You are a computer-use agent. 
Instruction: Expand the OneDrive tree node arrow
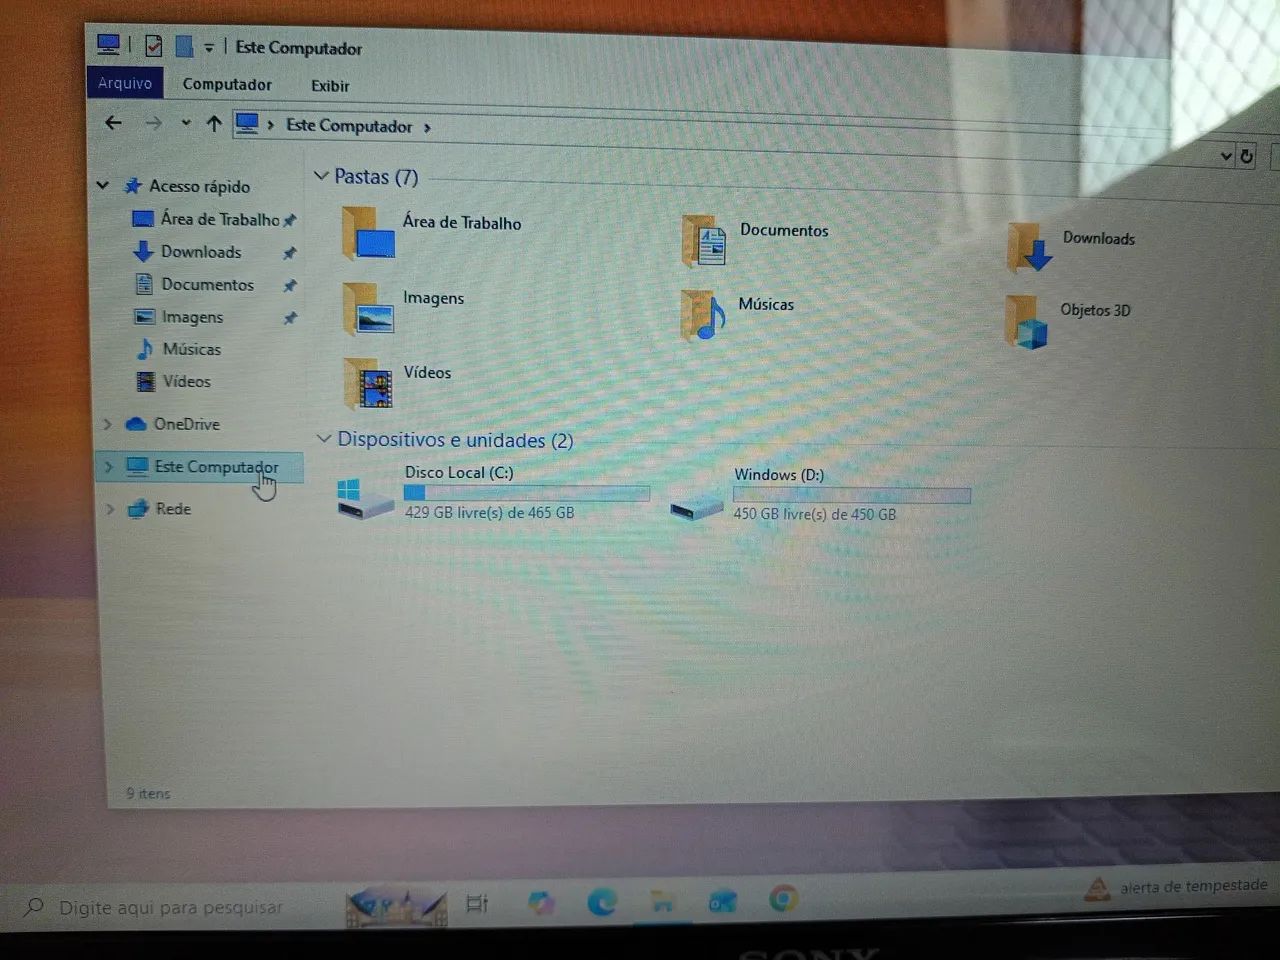(x=108, y=424)
